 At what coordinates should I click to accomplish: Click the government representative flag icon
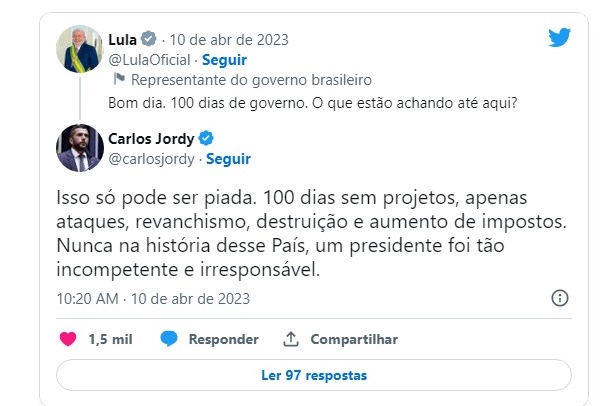pos(118,79)
